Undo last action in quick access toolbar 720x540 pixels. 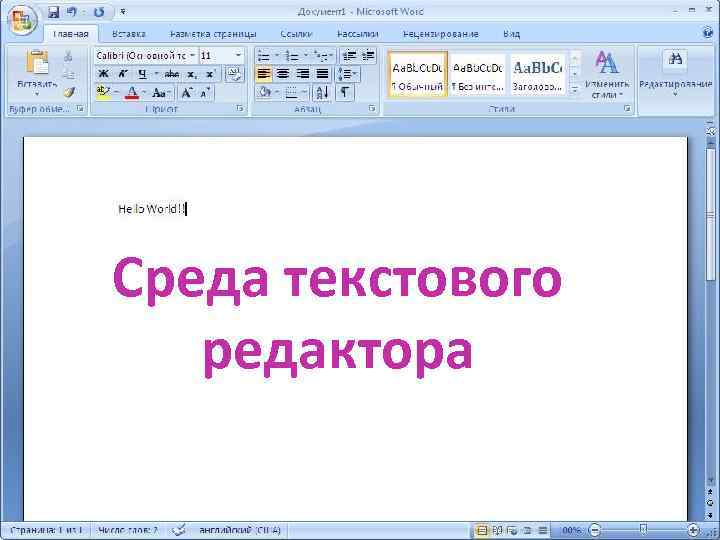point(72,12)
